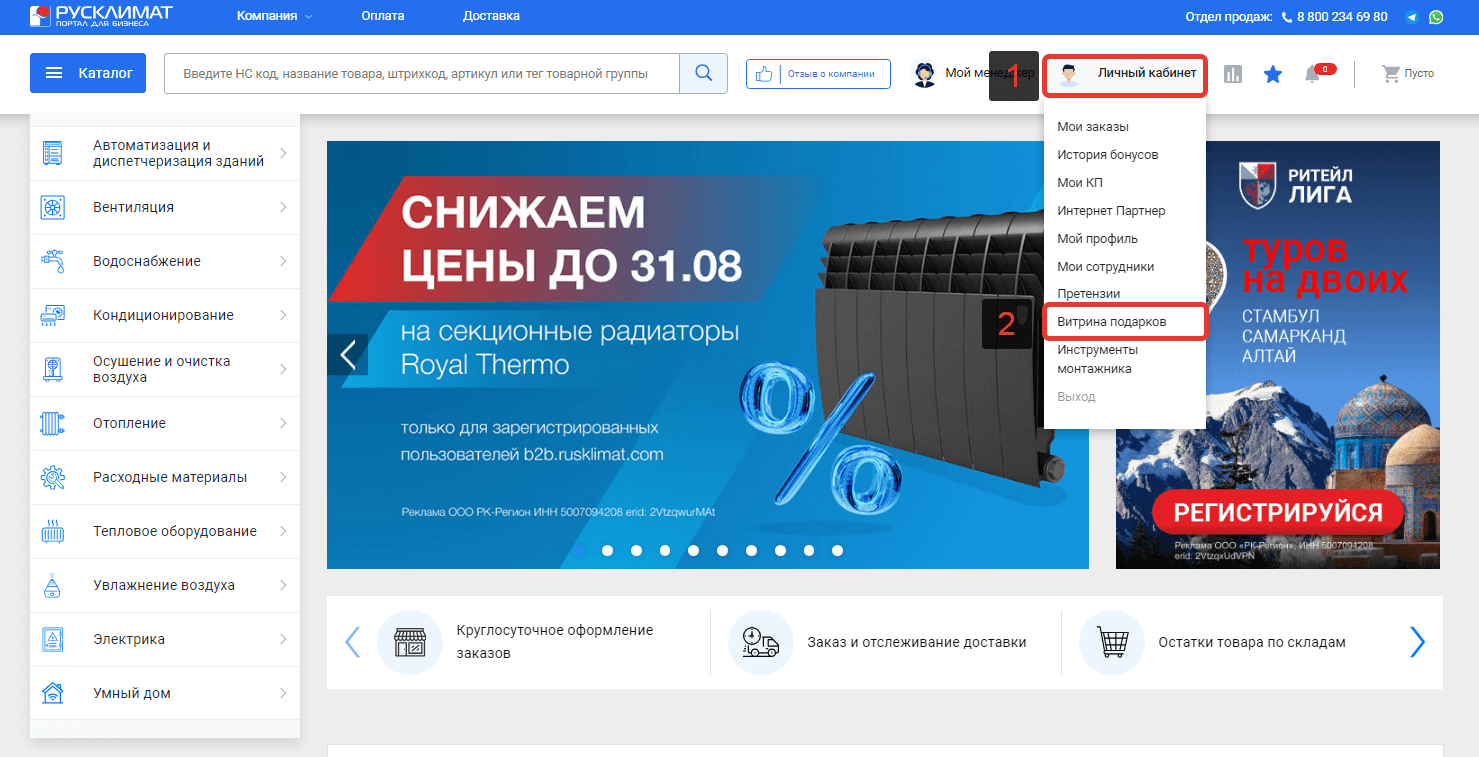Open Тепловое оборудование category
Screen dimensions: 1479x757
[x=165, y=531]
